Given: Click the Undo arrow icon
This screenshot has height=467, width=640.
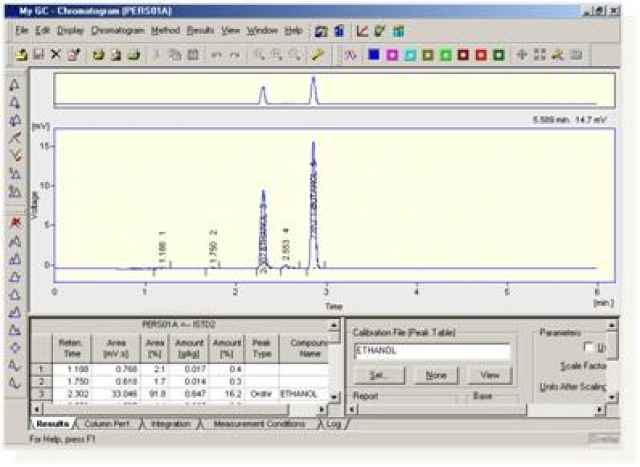Looking at the screenshot, I should (215, 54).
